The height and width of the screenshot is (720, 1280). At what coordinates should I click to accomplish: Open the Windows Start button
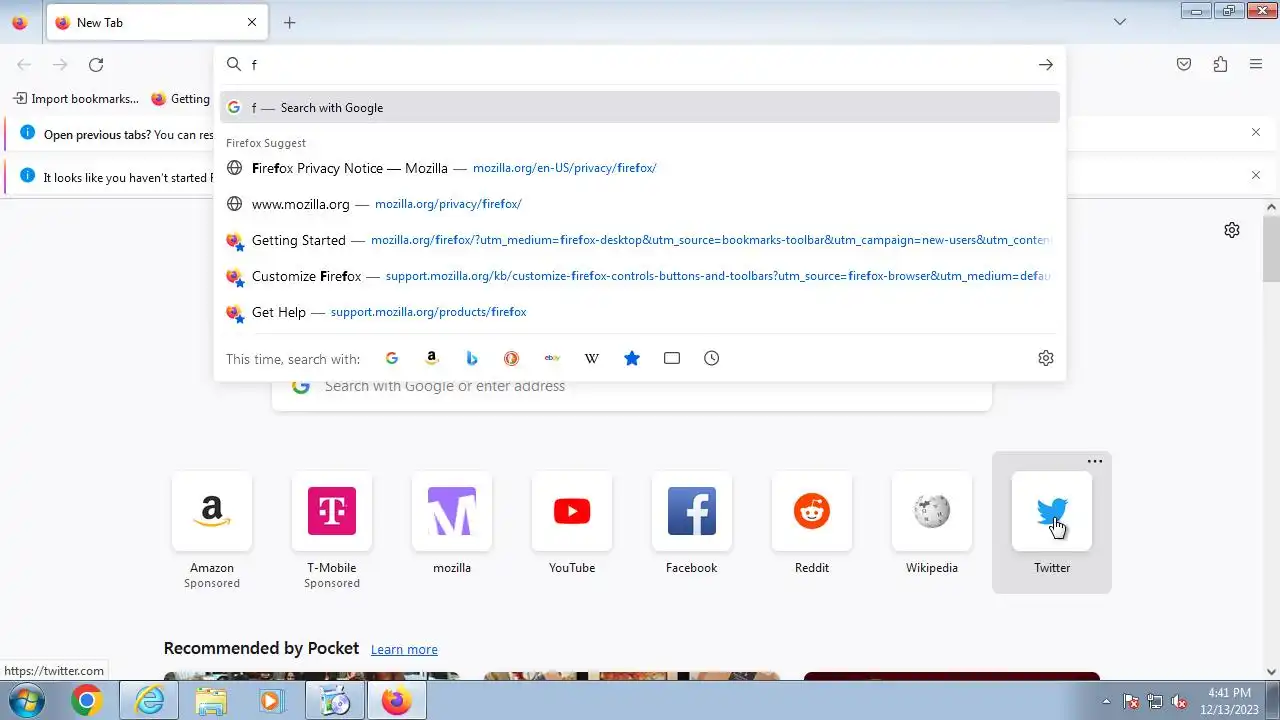(x=27, y=701)
